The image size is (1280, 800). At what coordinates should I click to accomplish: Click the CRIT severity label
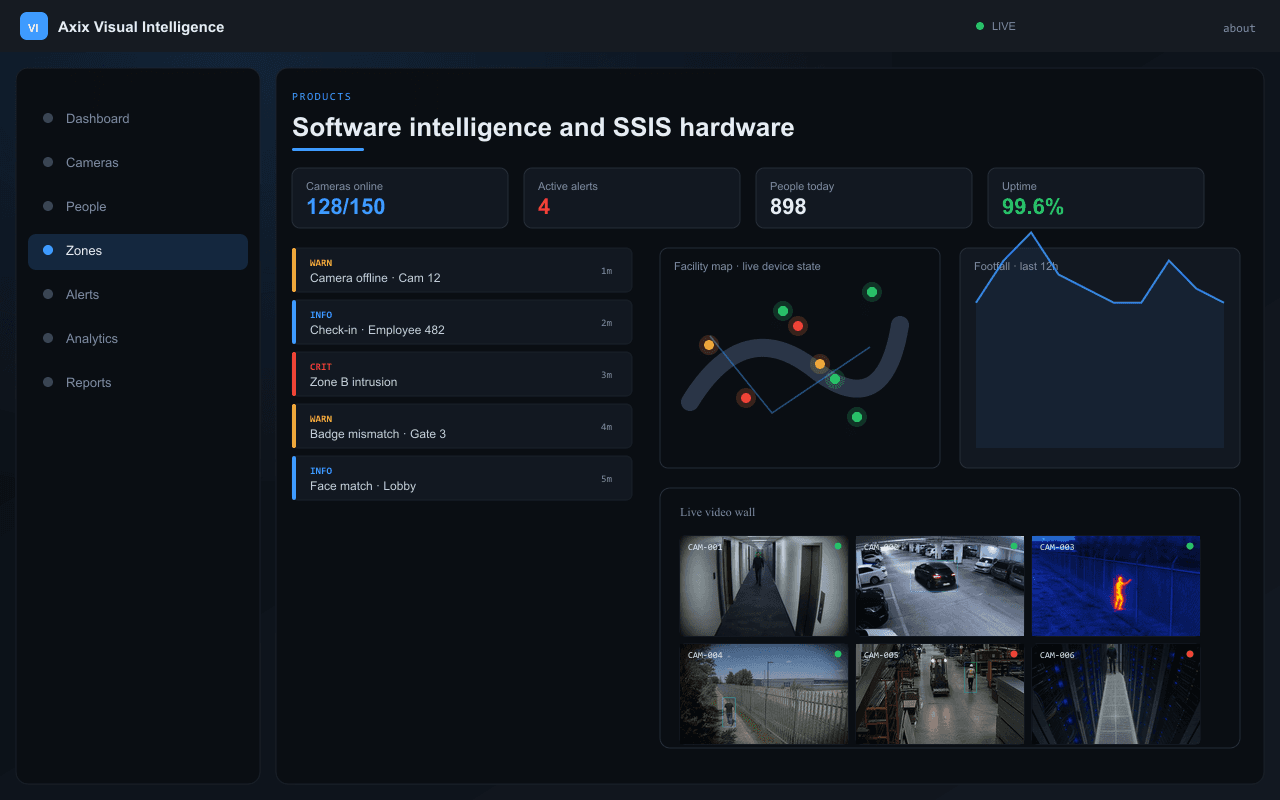[x=321, y=367]
